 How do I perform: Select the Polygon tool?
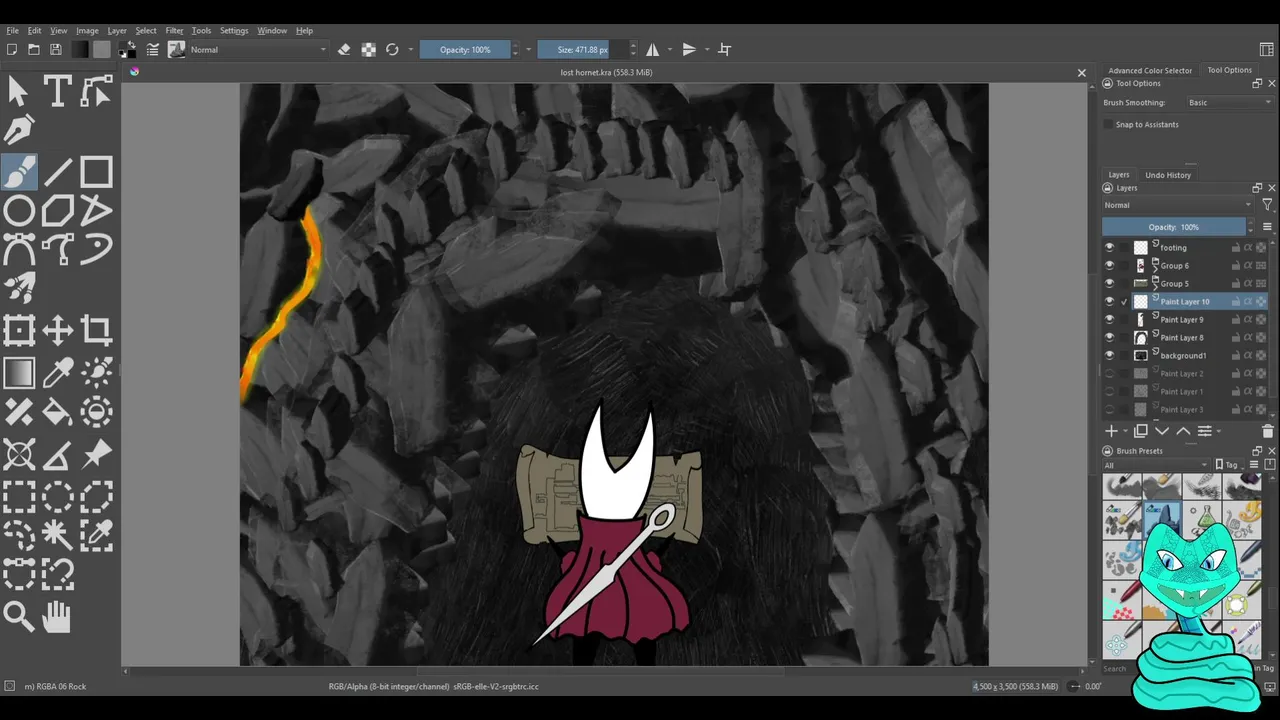(x=57, y=211)
